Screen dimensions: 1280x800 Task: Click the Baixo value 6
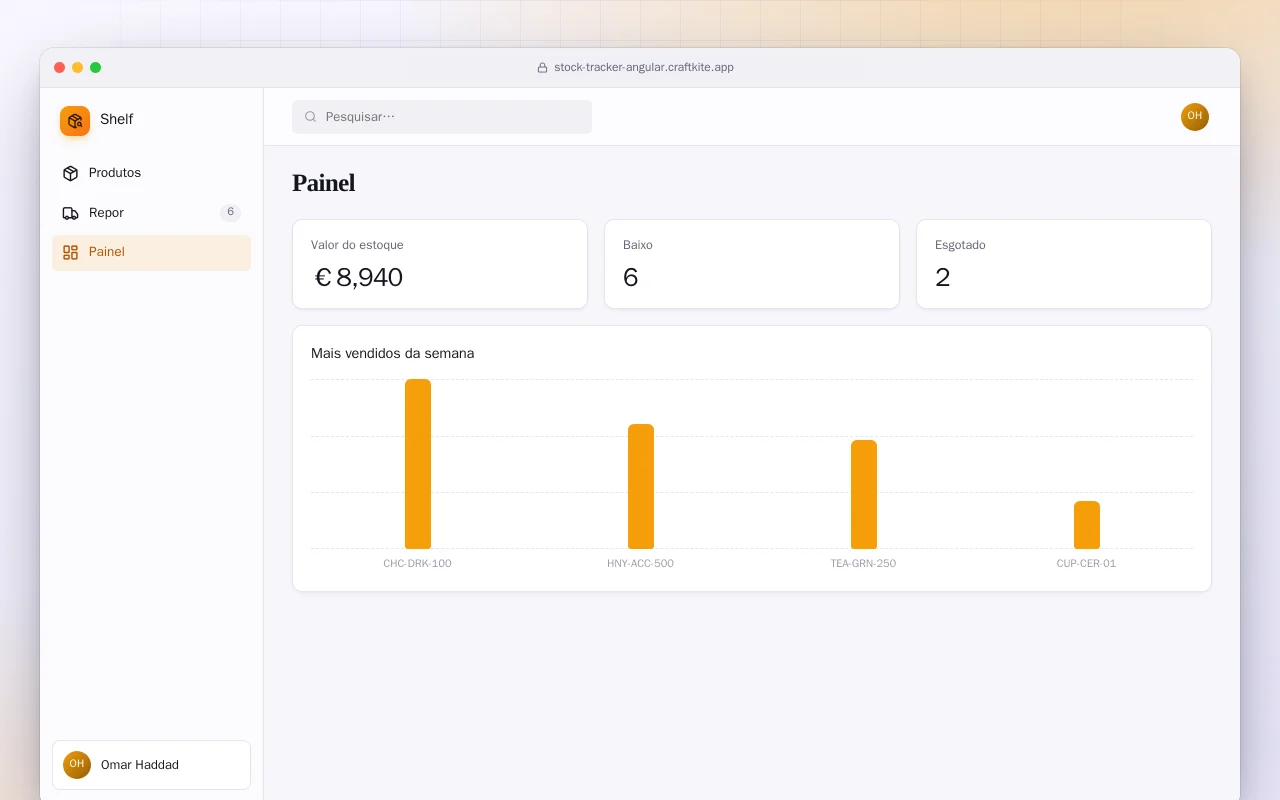pos(630,278)
